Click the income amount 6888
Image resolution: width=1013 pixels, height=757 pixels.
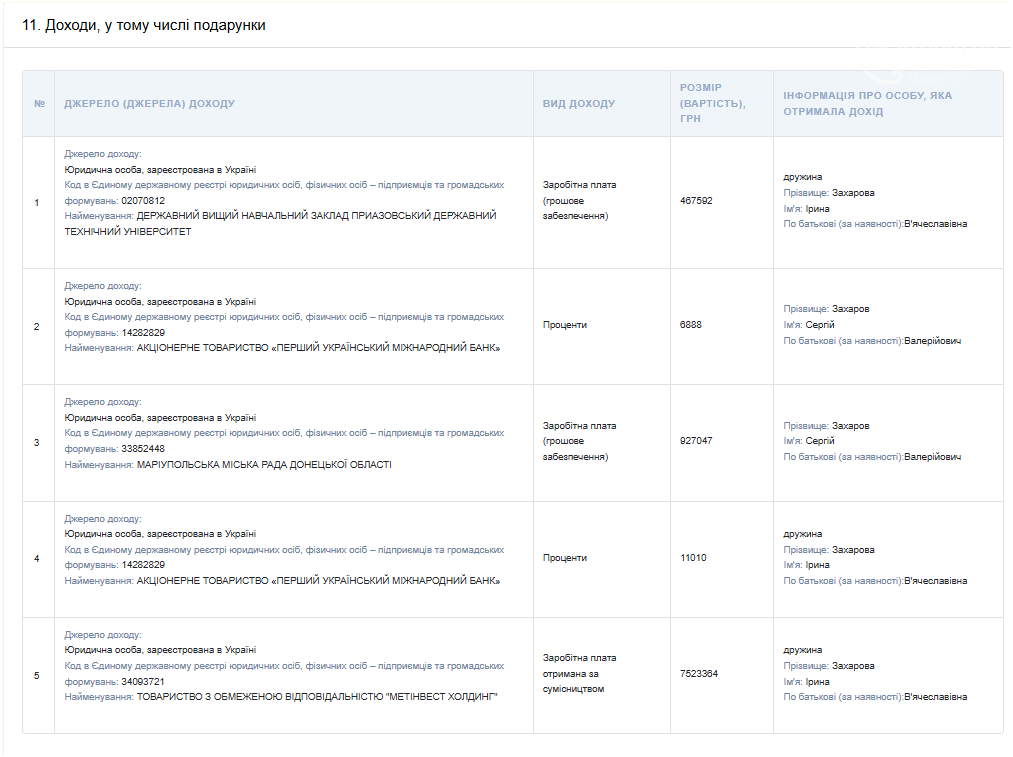(691, 325)
